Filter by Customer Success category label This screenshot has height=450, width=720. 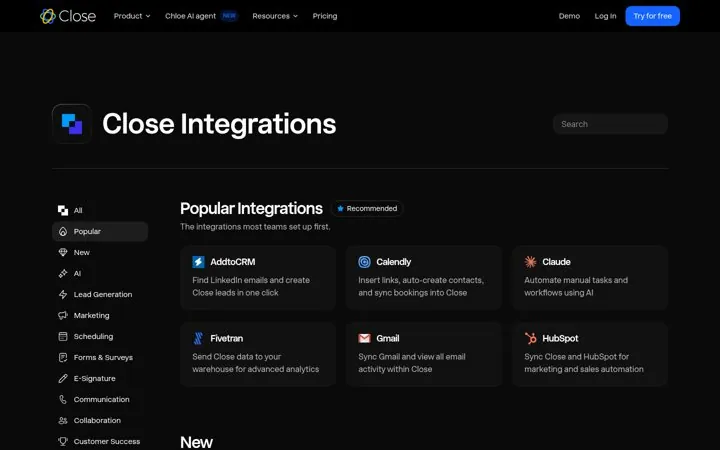tap(107, 442)
